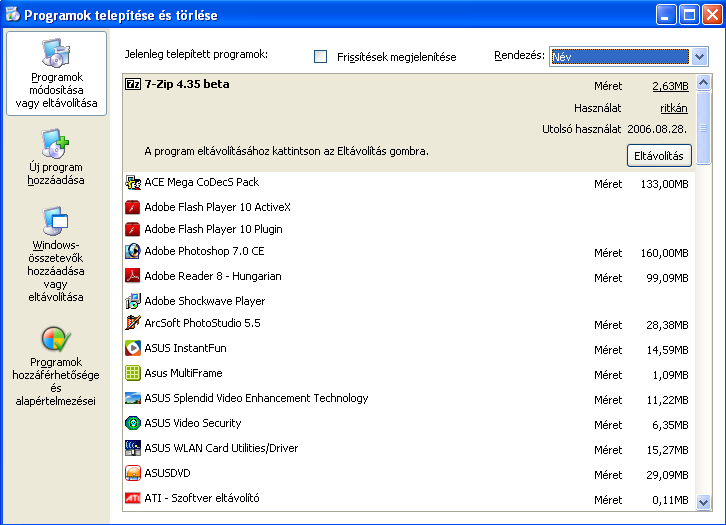The height and width of the screenshot is (525, 726).
Task: Select the ASUS WLAN Card Utilities icon
Action: (x=132, y=448)
